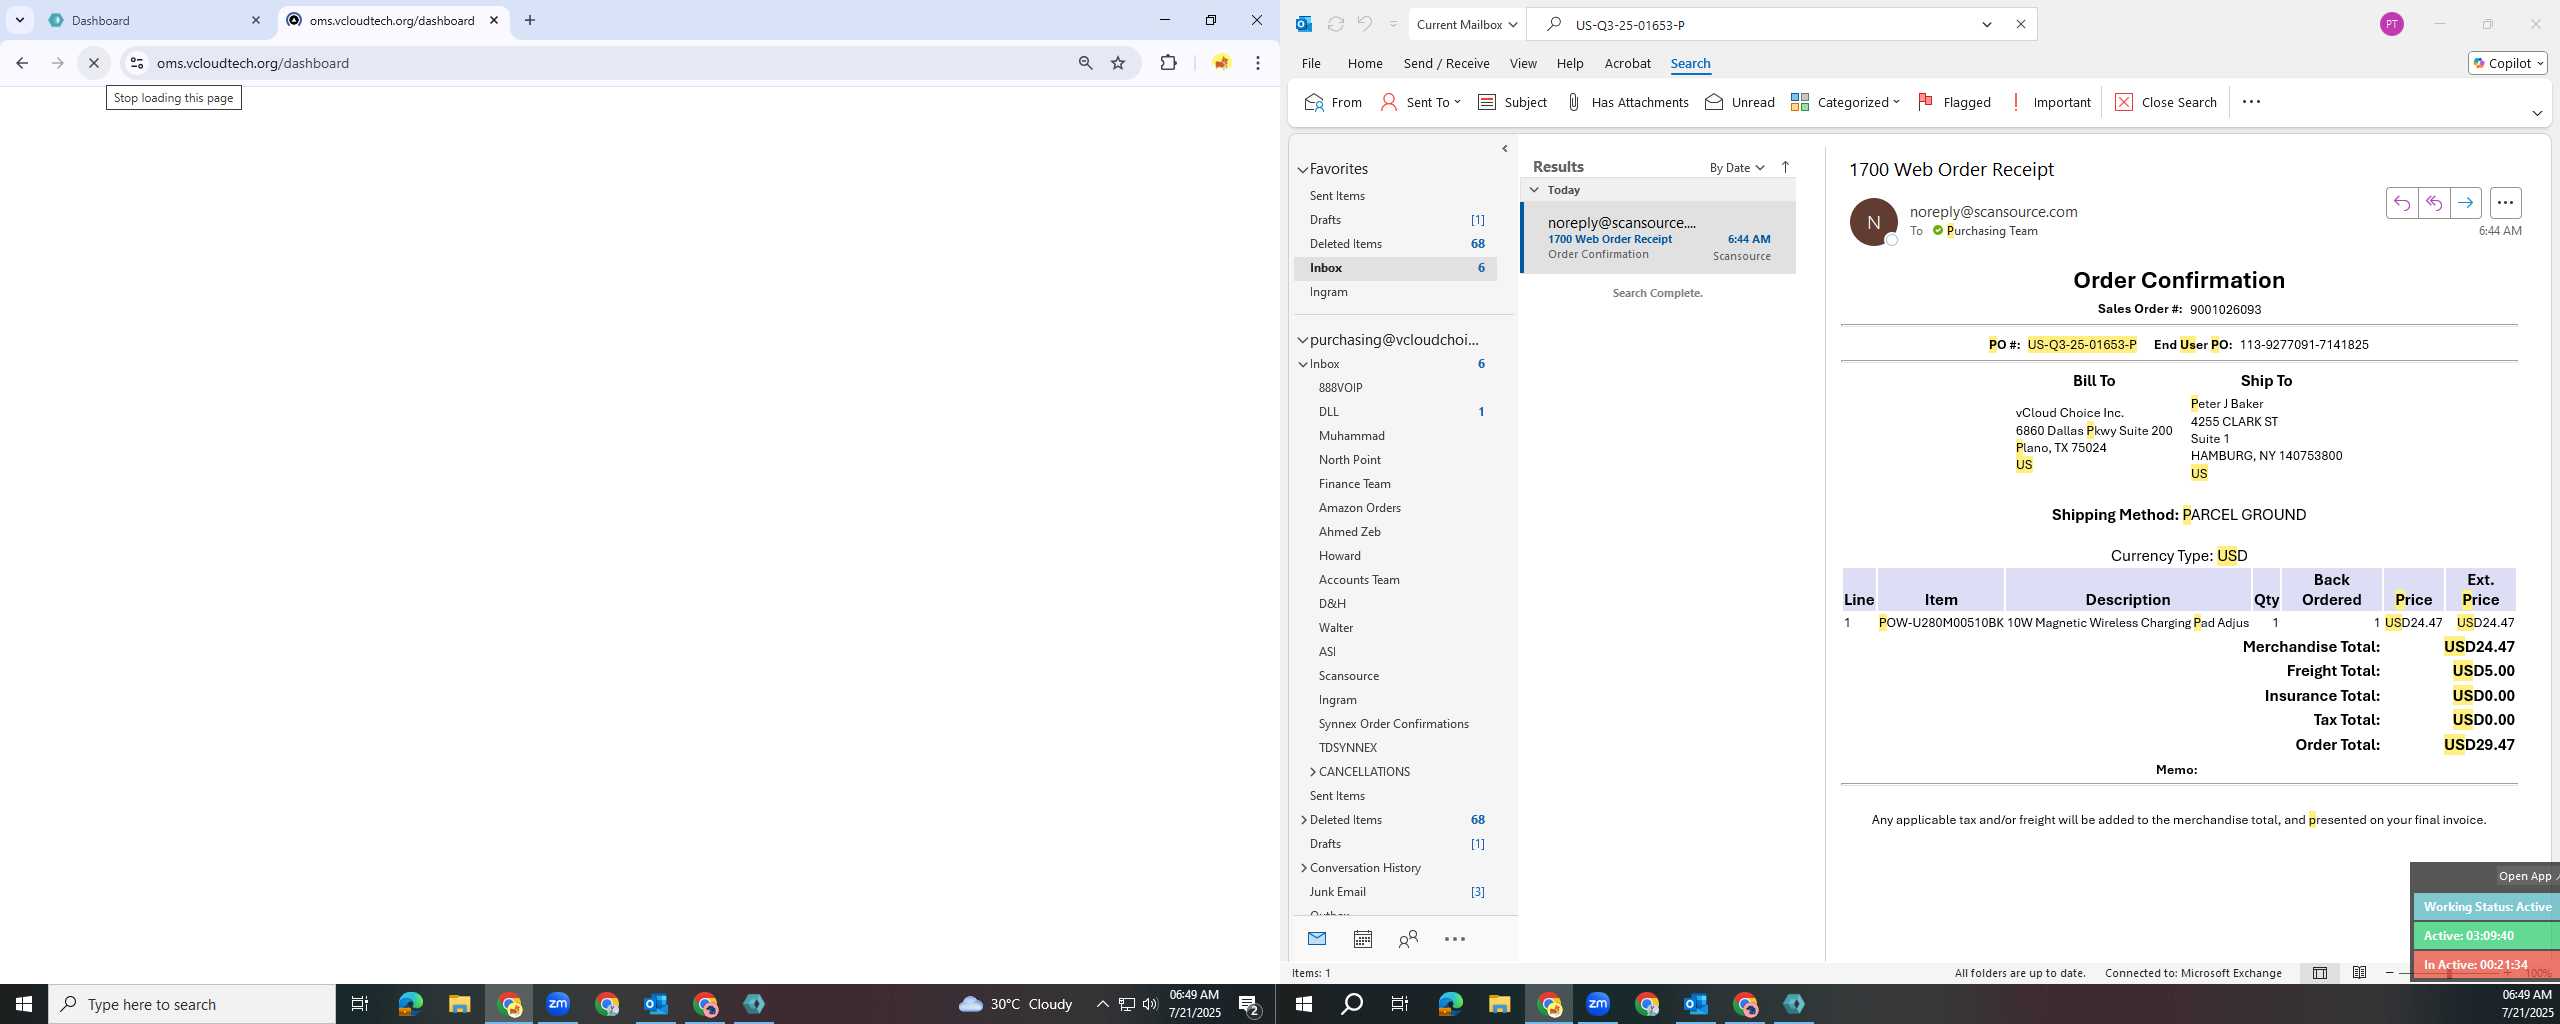Viewport: 2560px width, 1024px height.
Task: Filter search results by Unread
Action: [1740, 102]
